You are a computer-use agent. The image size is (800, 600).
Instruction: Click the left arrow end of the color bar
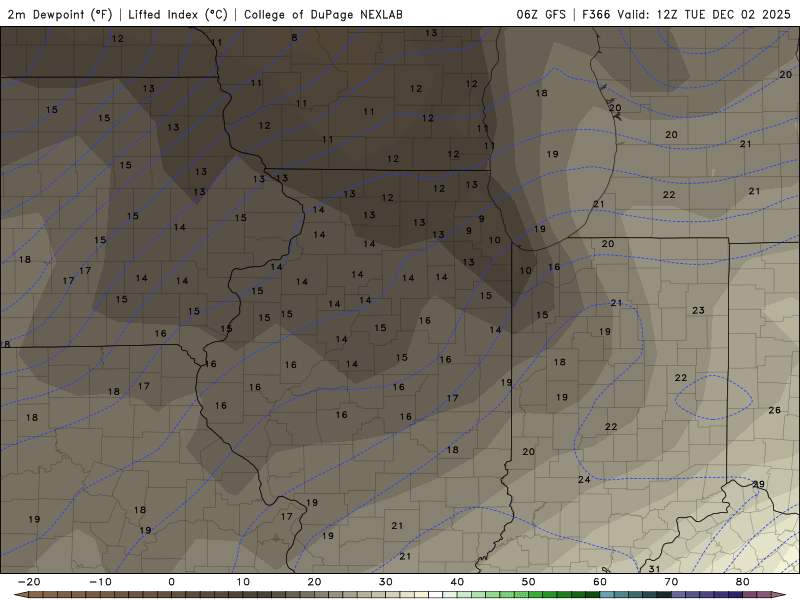pyautogui.click(x=21, y=595)
